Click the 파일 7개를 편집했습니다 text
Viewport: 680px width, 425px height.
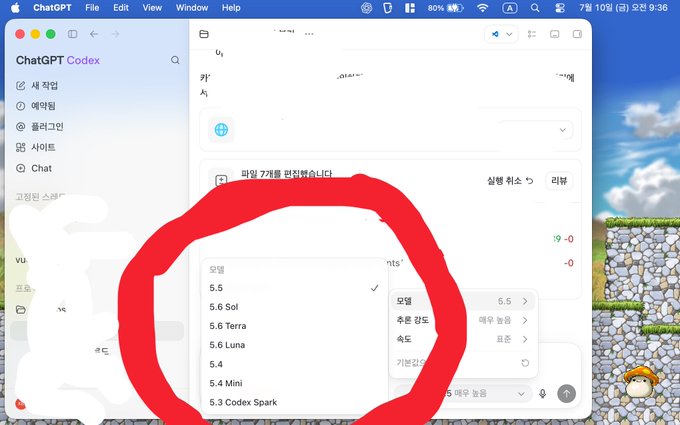tap(287, 174)
